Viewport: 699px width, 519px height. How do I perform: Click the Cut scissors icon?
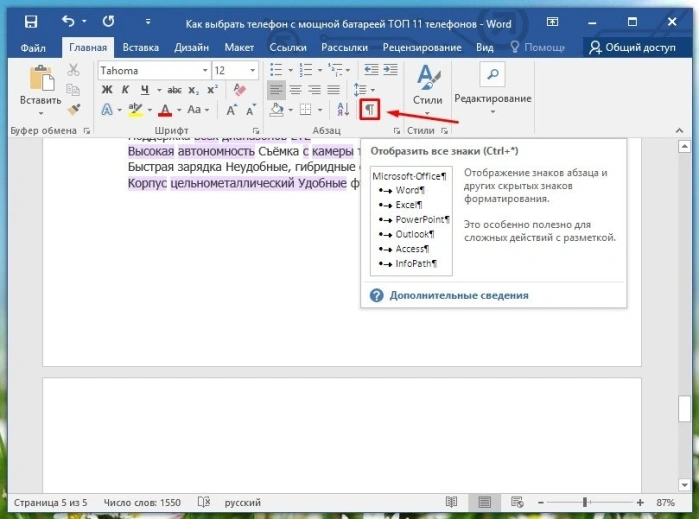[73, 70]
